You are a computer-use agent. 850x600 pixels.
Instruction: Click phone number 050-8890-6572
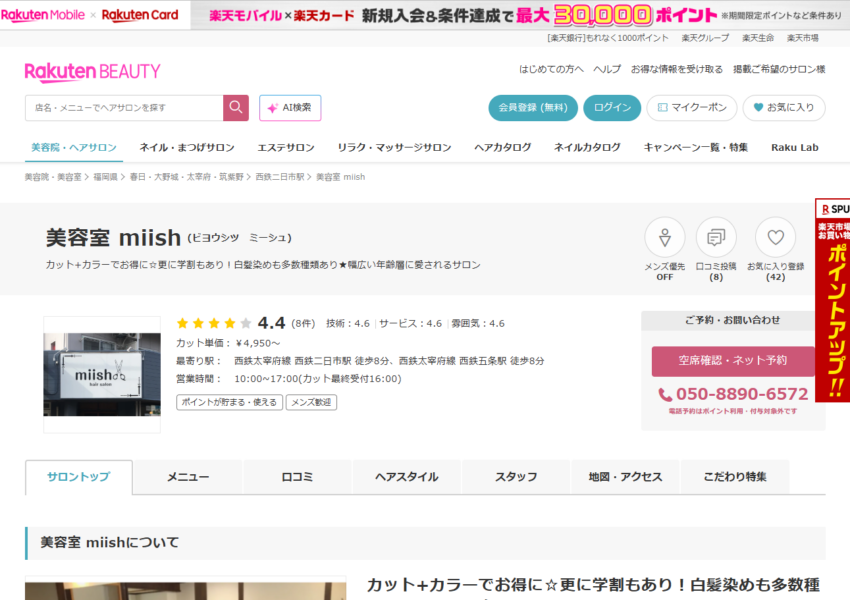(742, 394)
